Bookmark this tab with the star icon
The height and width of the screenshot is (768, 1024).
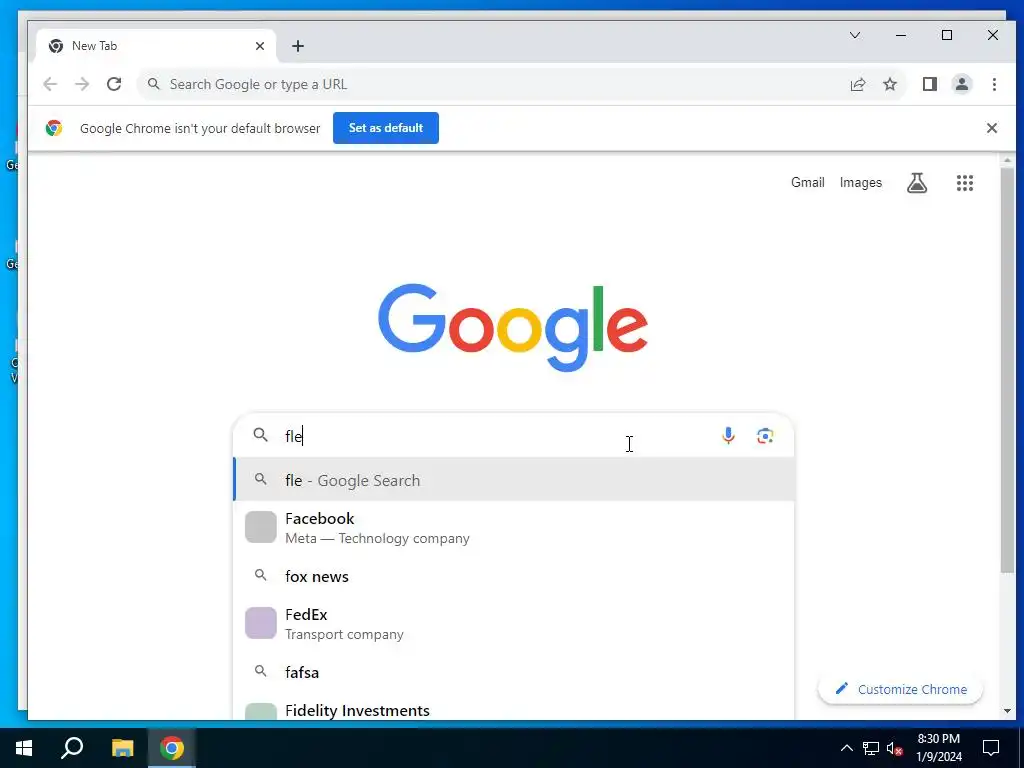[890, 84]
